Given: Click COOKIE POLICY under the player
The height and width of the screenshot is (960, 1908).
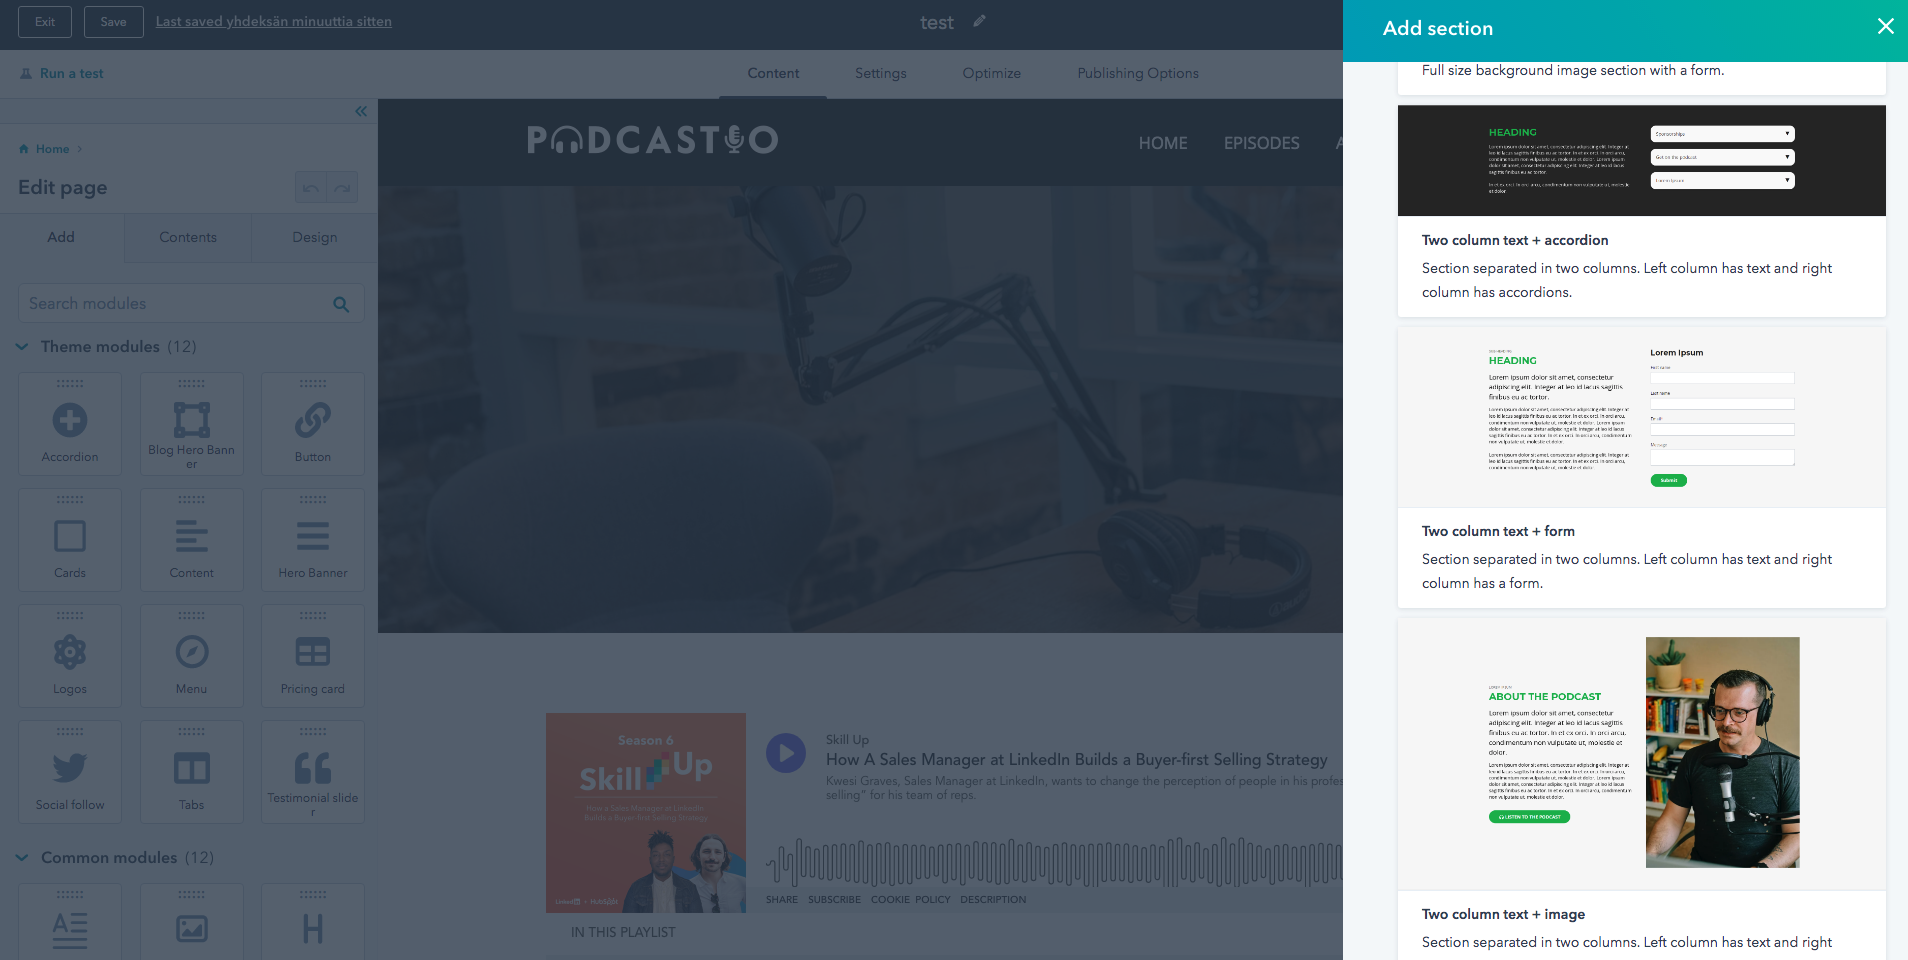Looking at the screenshot, I should (911, 900).
